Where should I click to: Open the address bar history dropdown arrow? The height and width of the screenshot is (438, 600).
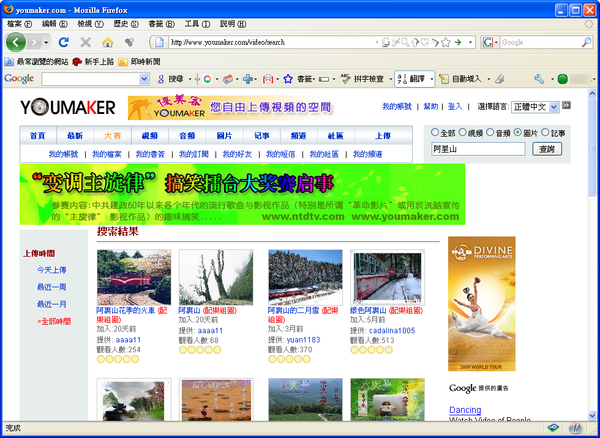pos(470,42)
